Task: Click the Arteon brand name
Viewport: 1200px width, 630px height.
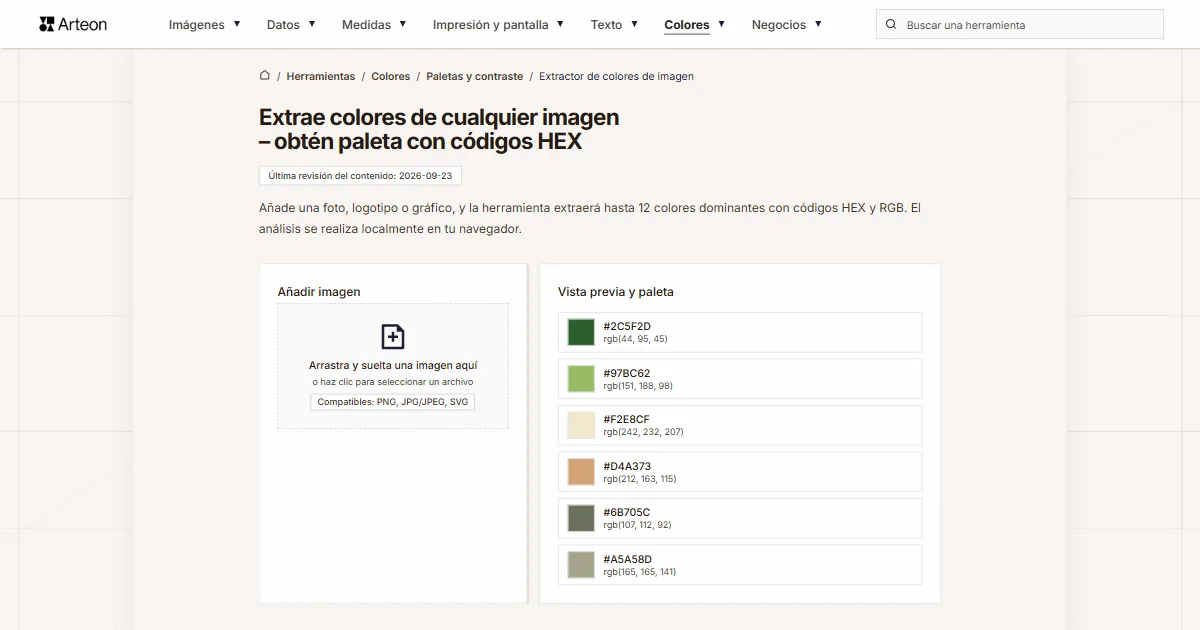Action: point(84,24)
